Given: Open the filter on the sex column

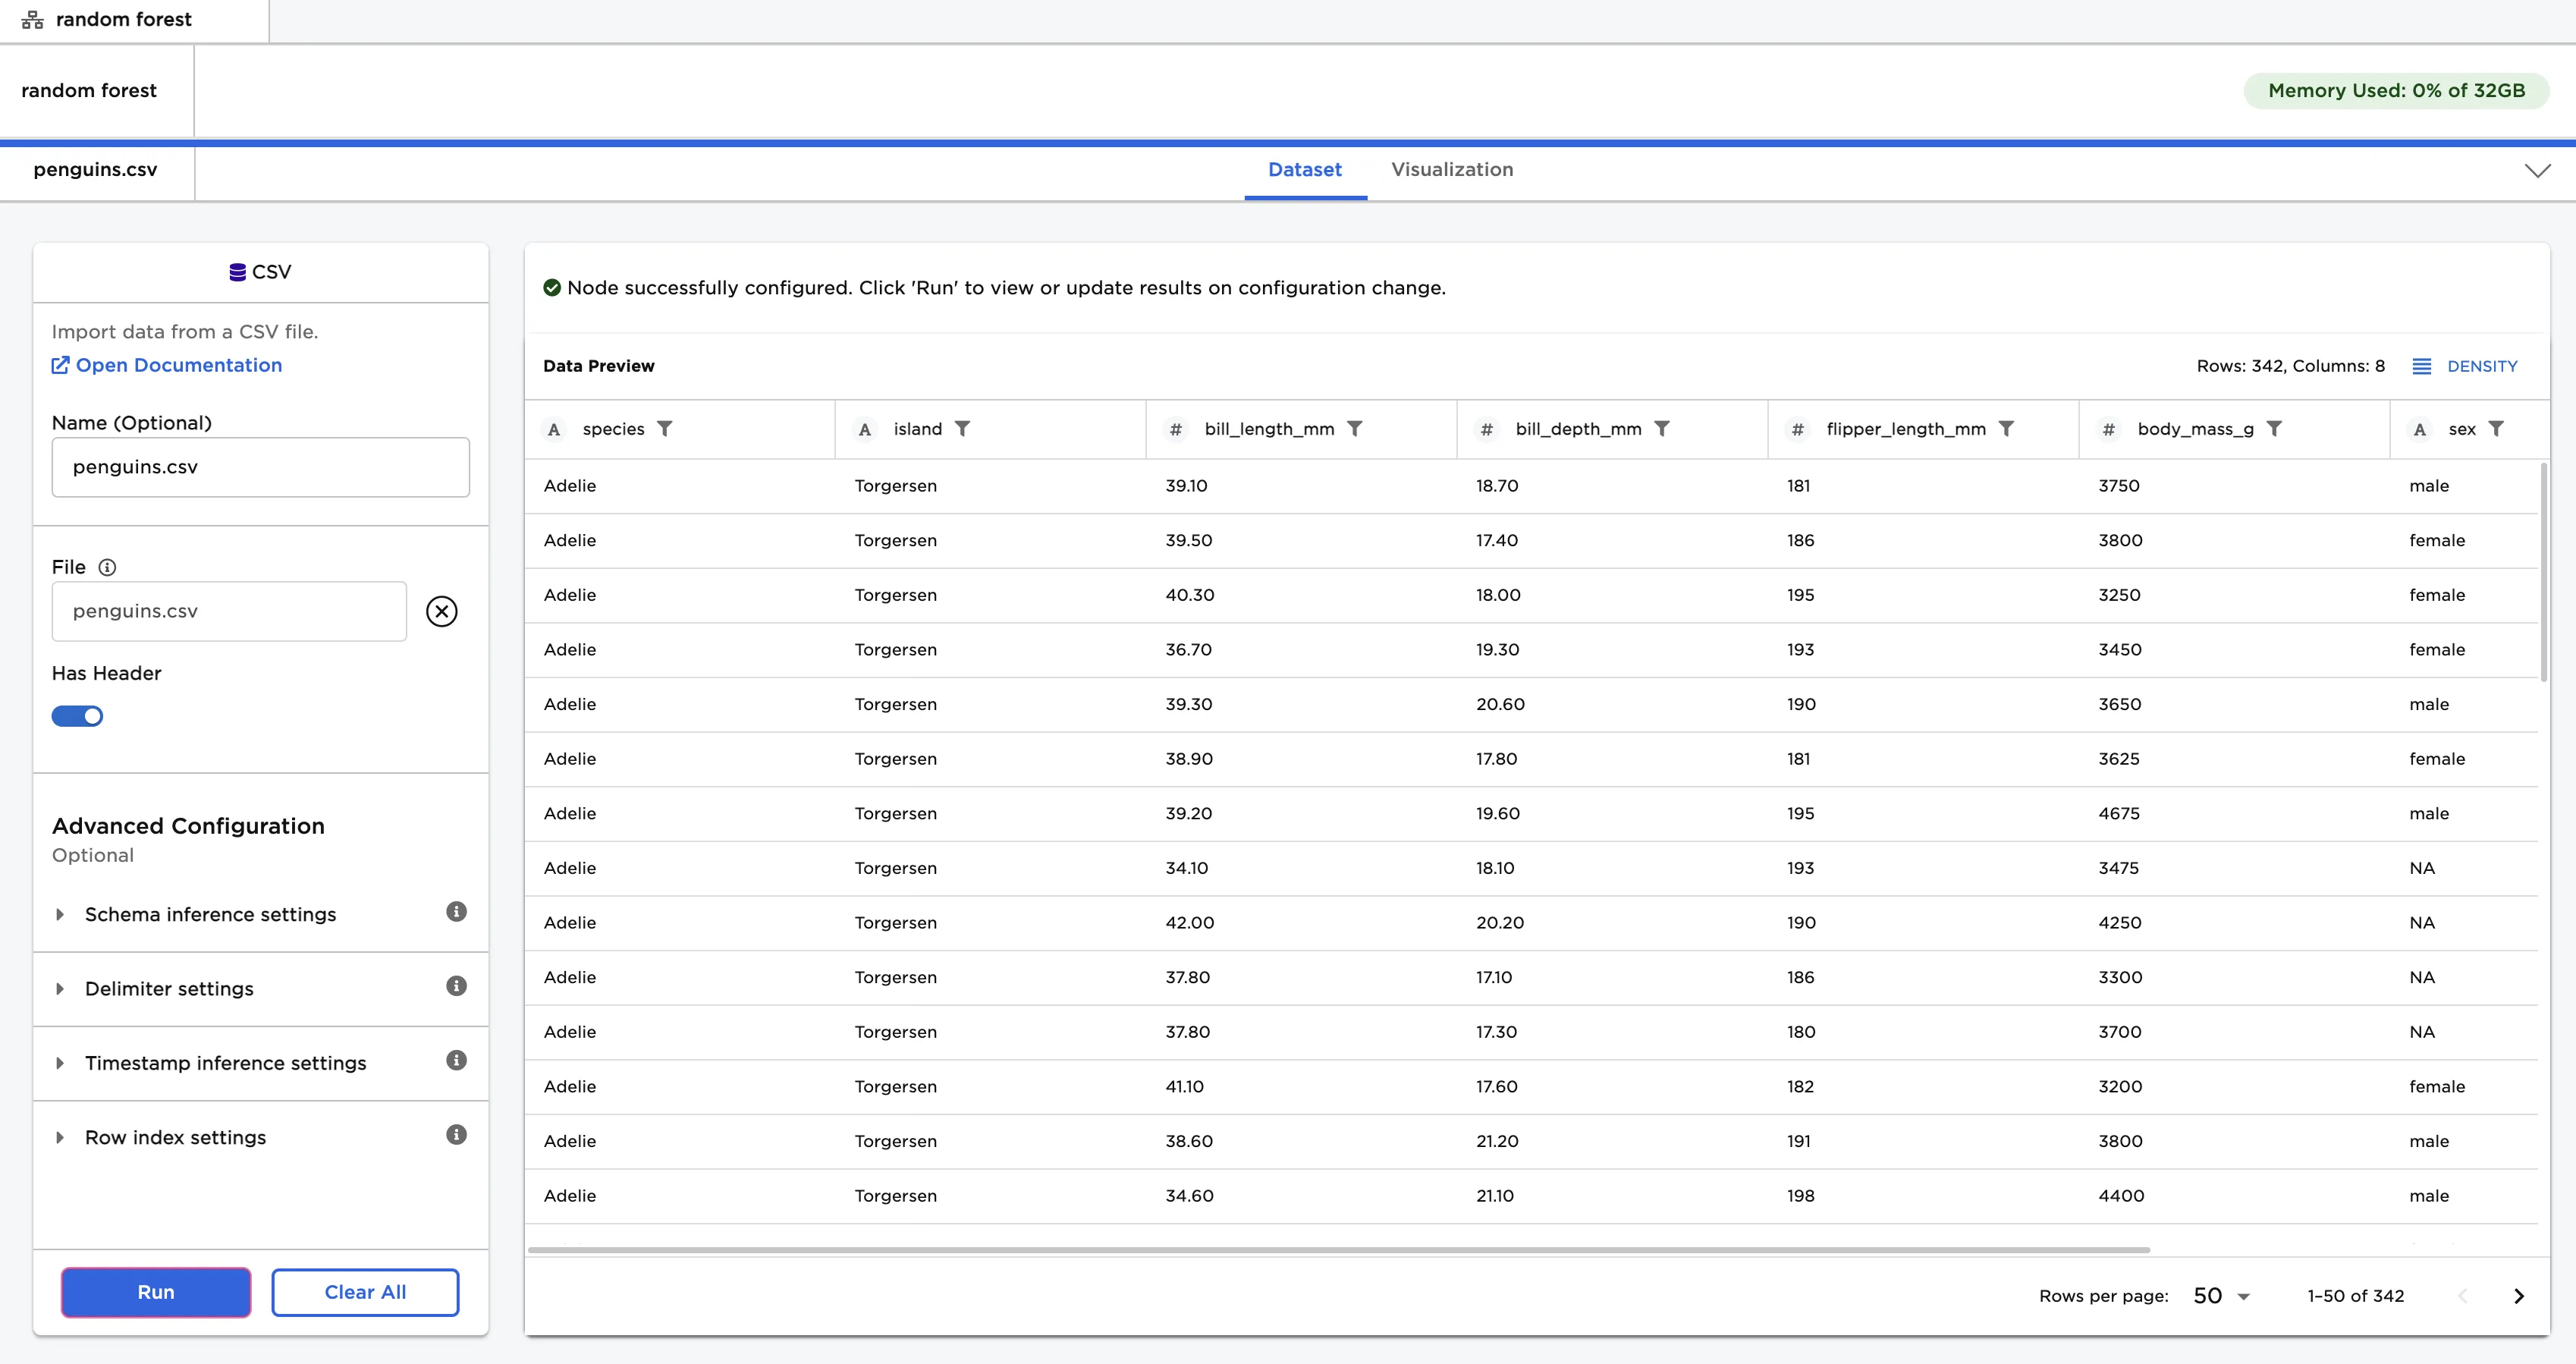Looking at the screenshot, I should coord(2497,428).
